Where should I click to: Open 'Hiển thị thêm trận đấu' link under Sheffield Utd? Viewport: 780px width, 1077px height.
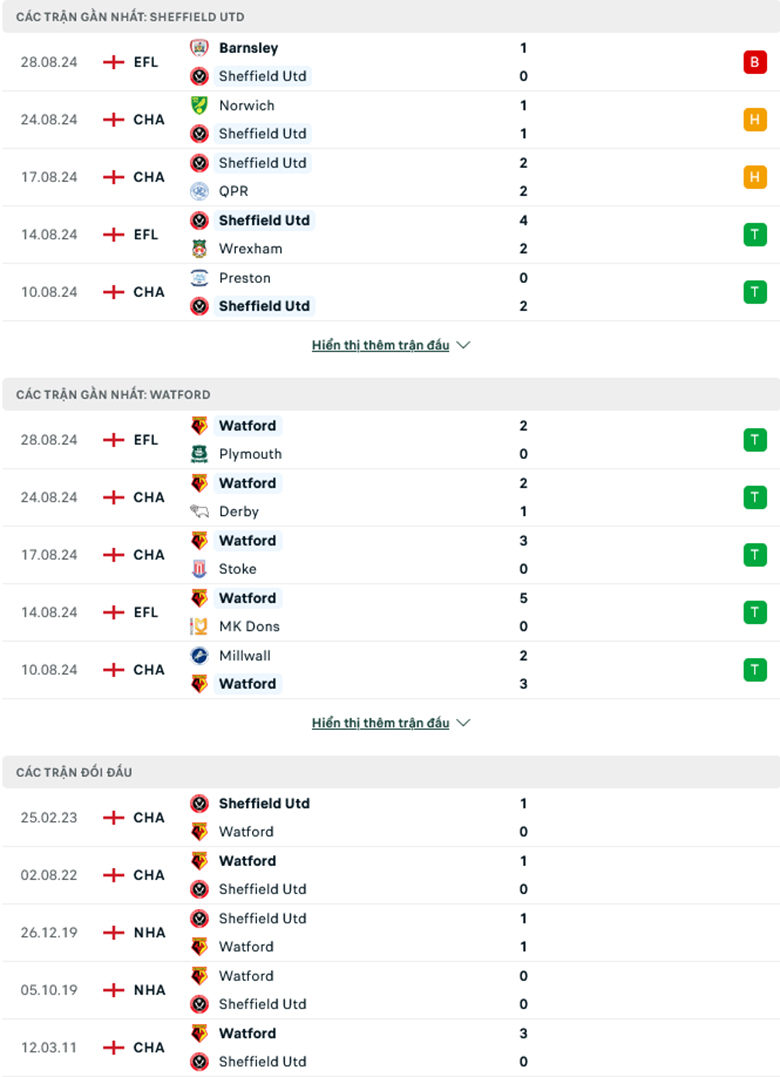pyautogui.click(x=380, y=345)
